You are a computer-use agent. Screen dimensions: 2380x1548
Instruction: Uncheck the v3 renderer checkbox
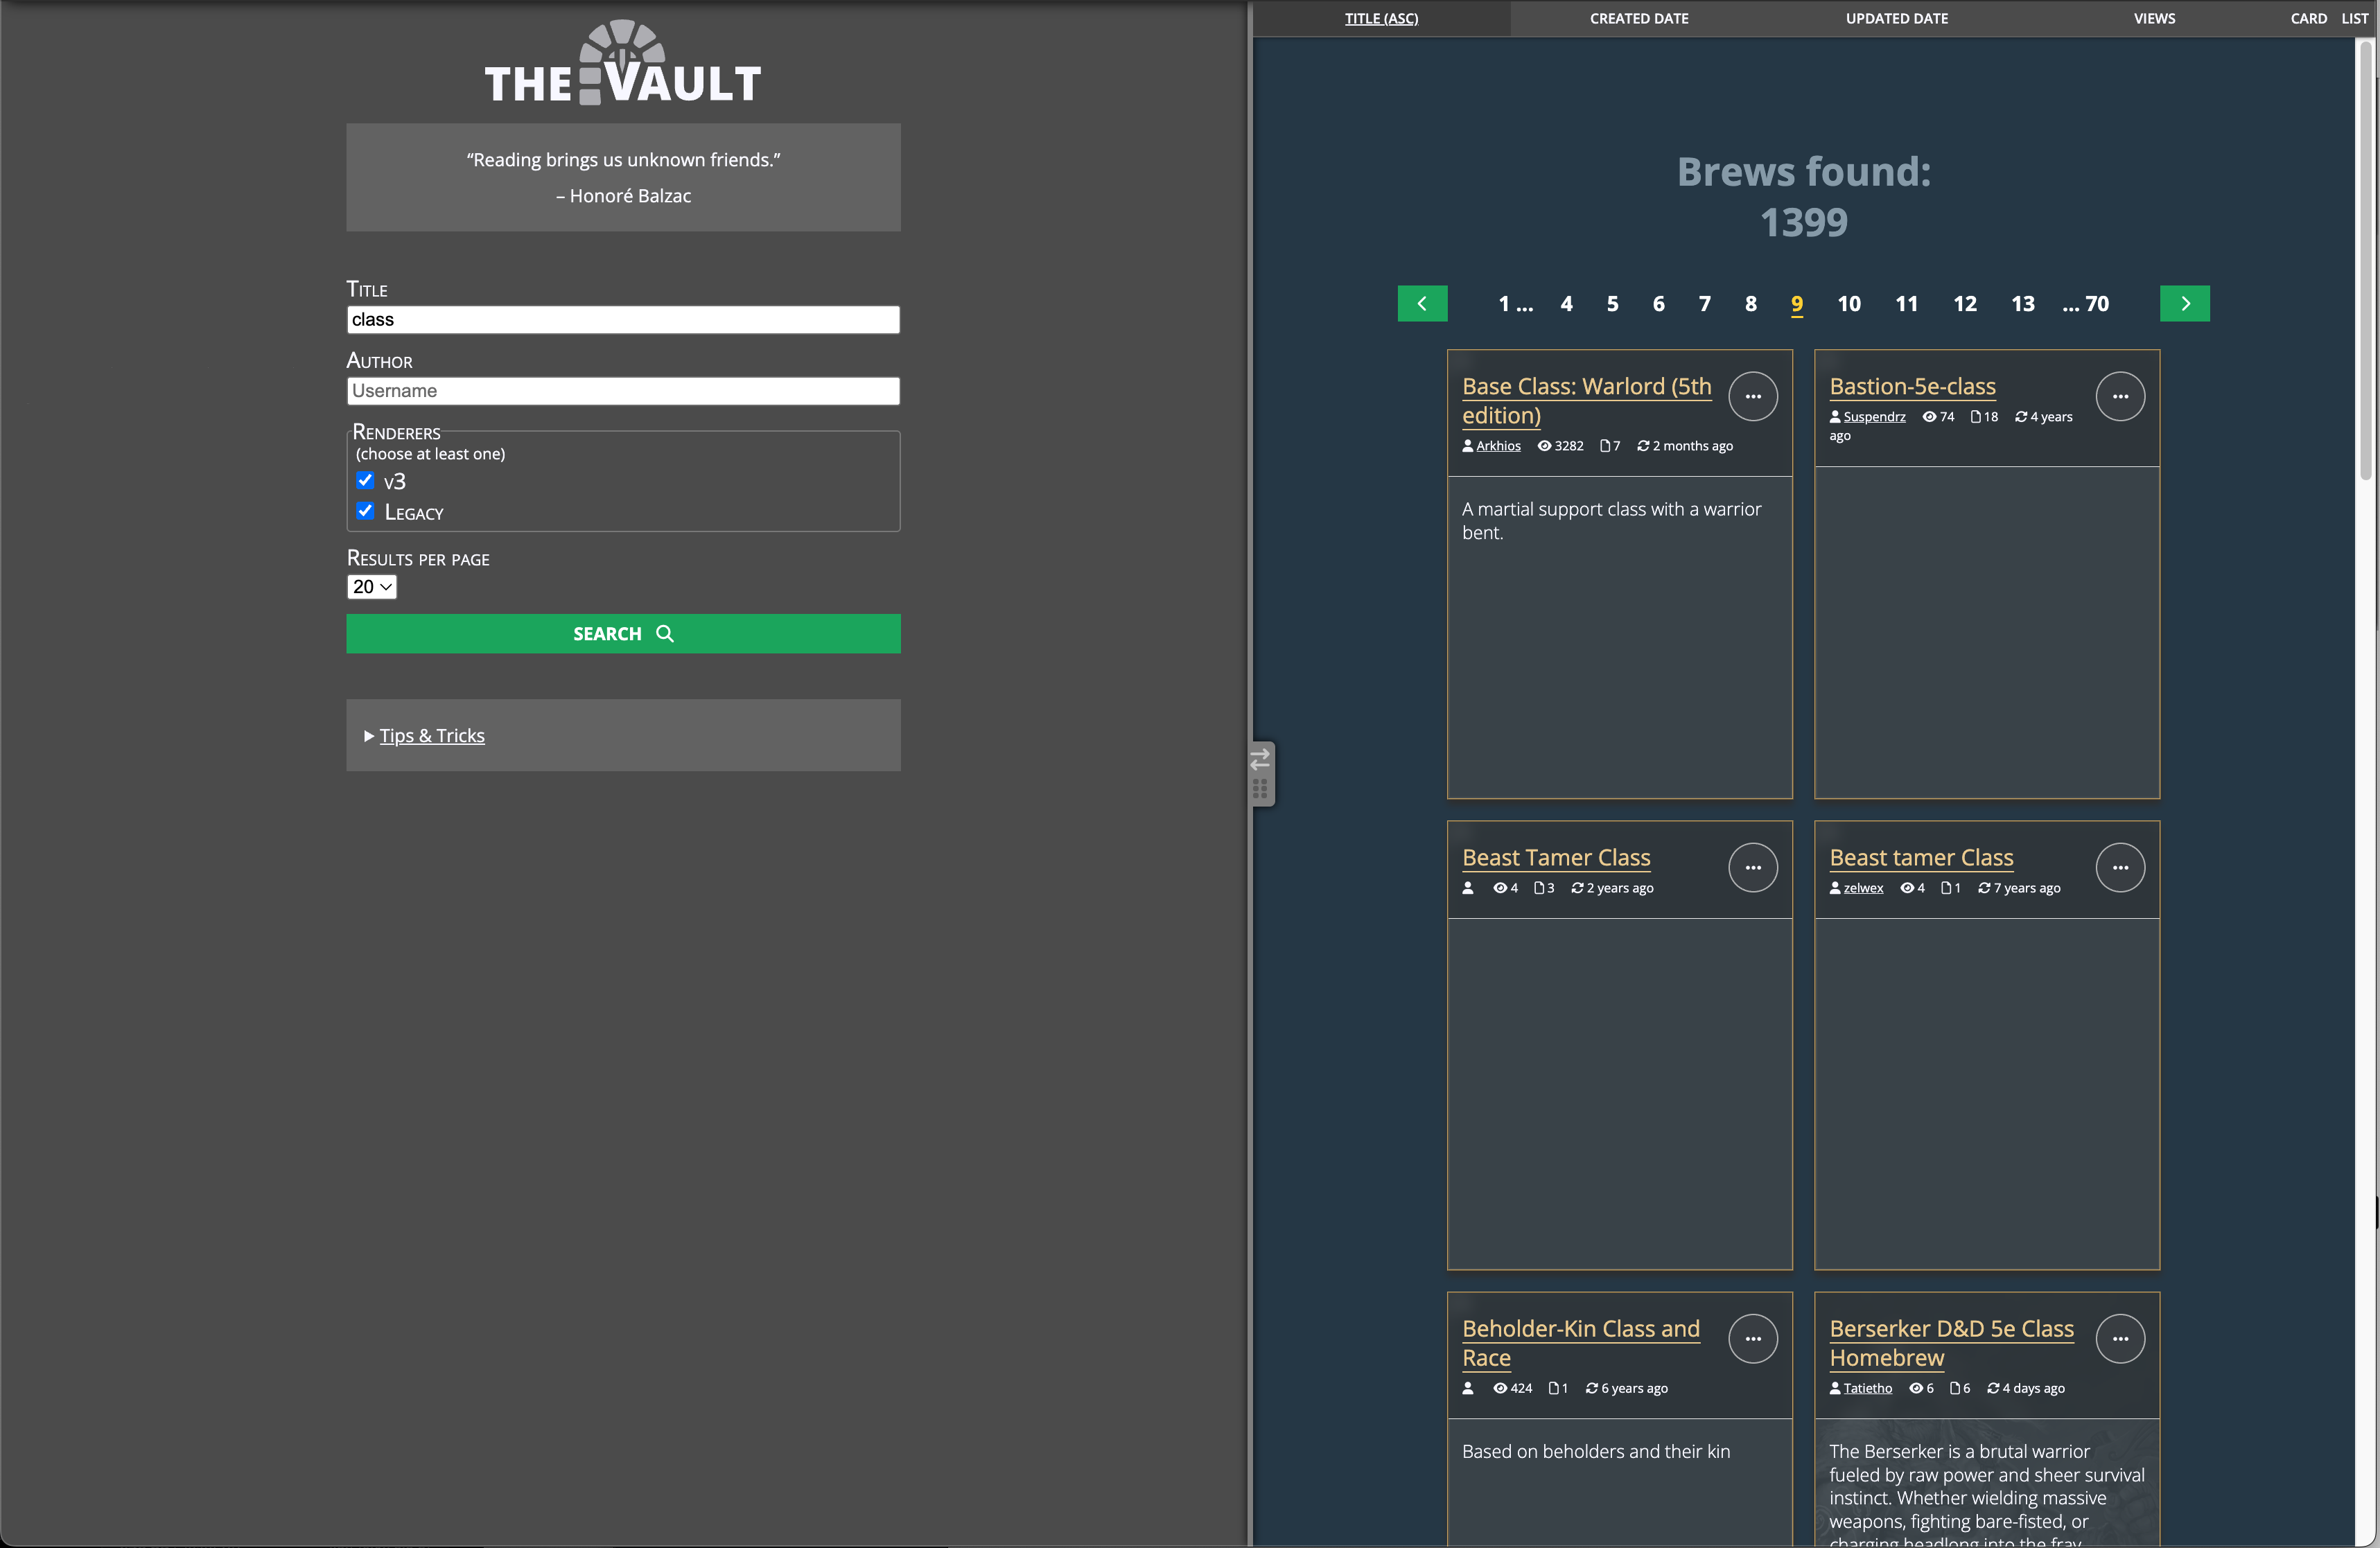point(365,481)
